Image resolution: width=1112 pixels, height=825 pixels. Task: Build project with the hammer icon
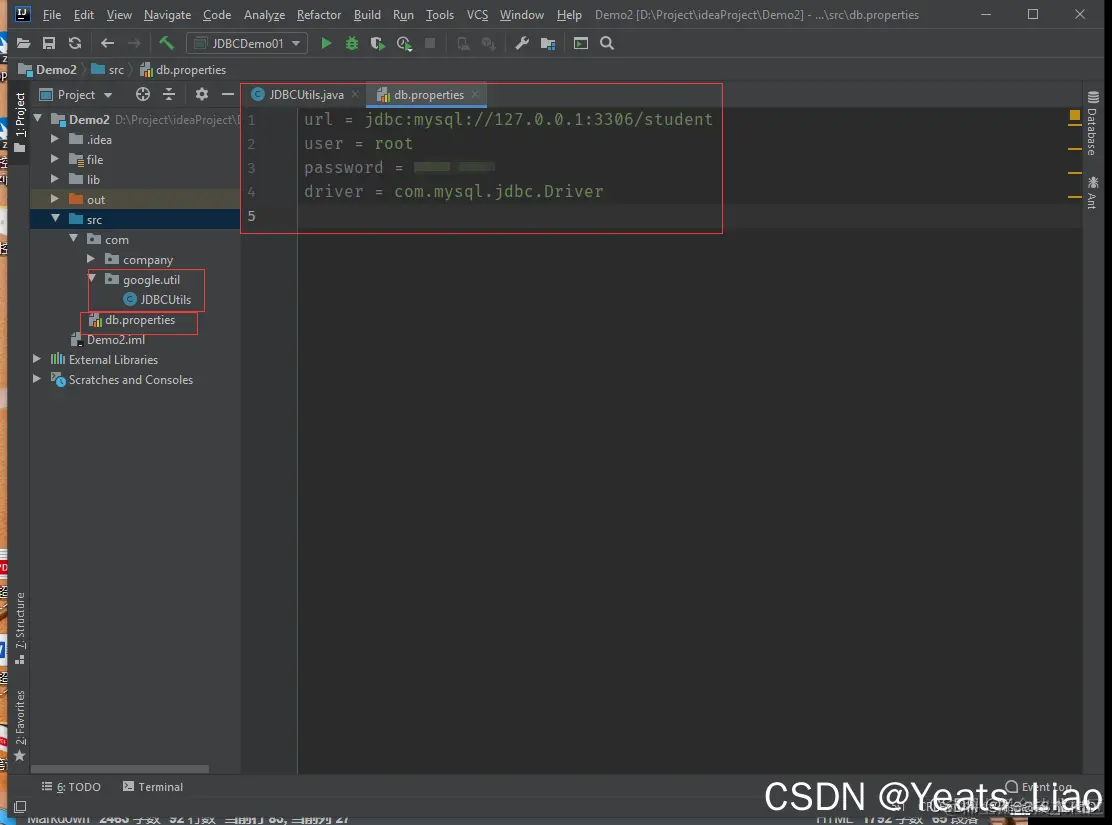166,43
